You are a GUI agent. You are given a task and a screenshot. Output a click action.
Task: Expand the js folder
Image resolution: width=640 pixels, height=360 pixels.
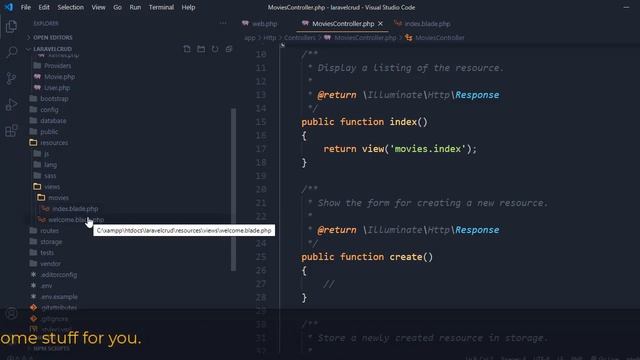(46, 154)
